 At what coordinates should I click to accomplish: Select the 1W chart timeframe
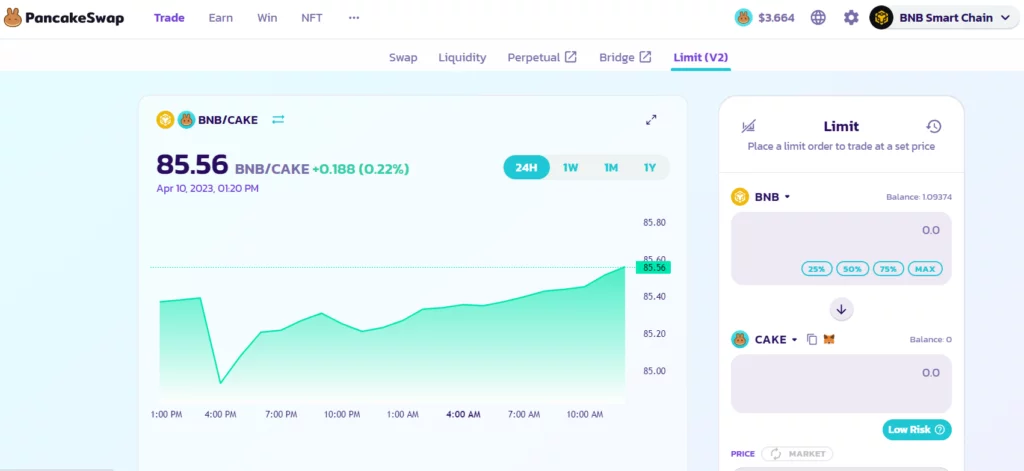(571, 168)
